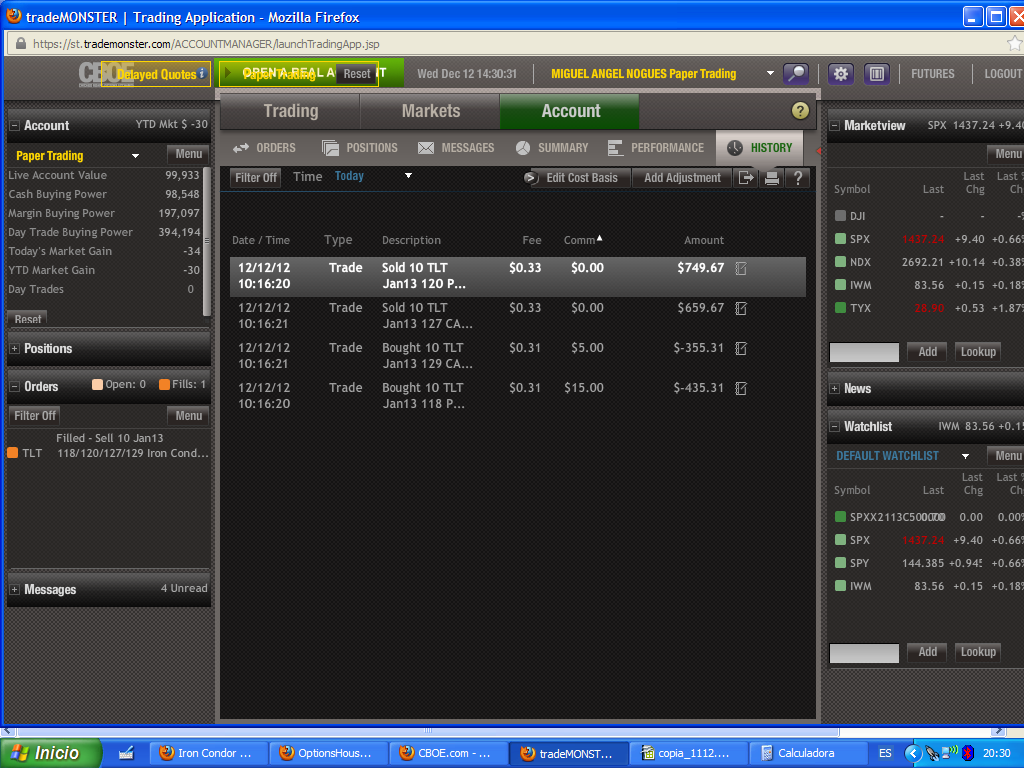Click the layout panel icon beside gear

[876, 74]
